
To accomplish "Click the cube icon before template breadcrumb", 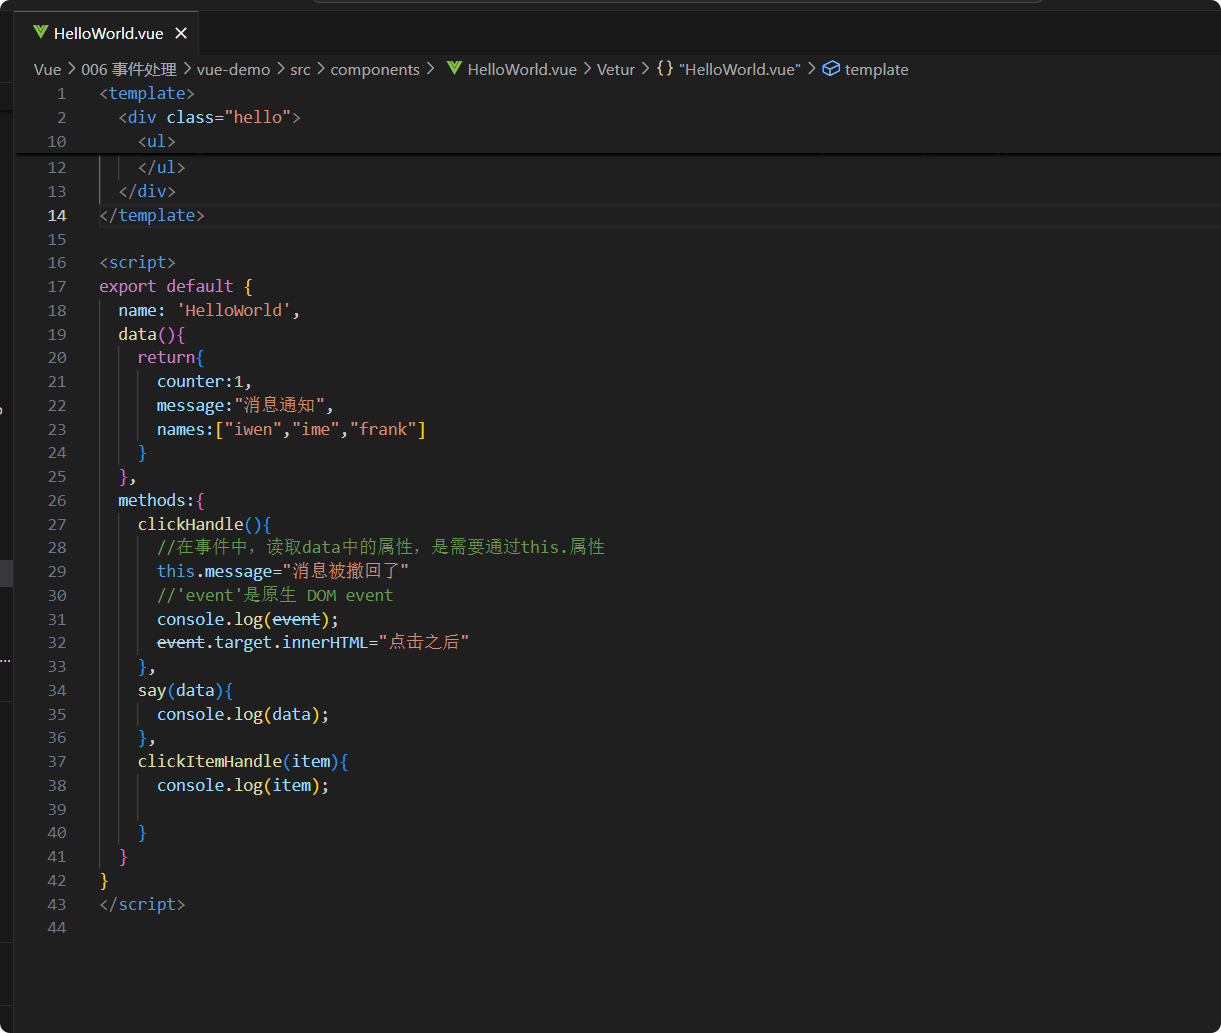I will pyautogui.click(x=831, y=69).
